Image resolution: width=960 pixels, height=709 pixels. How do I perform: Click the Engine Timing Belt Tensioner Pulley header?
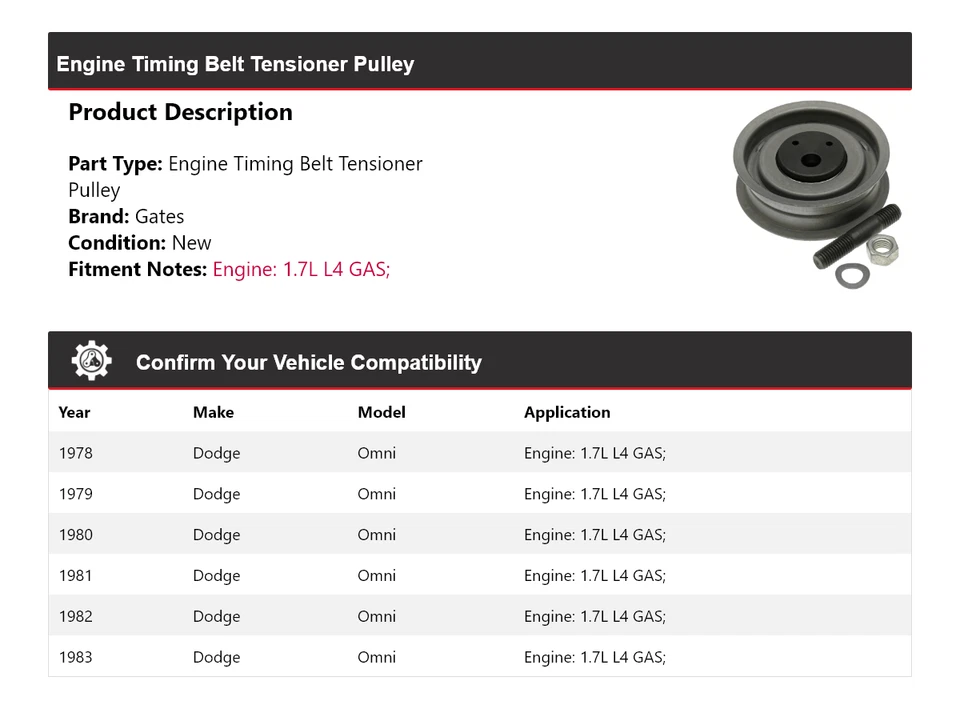coord(235,64)
